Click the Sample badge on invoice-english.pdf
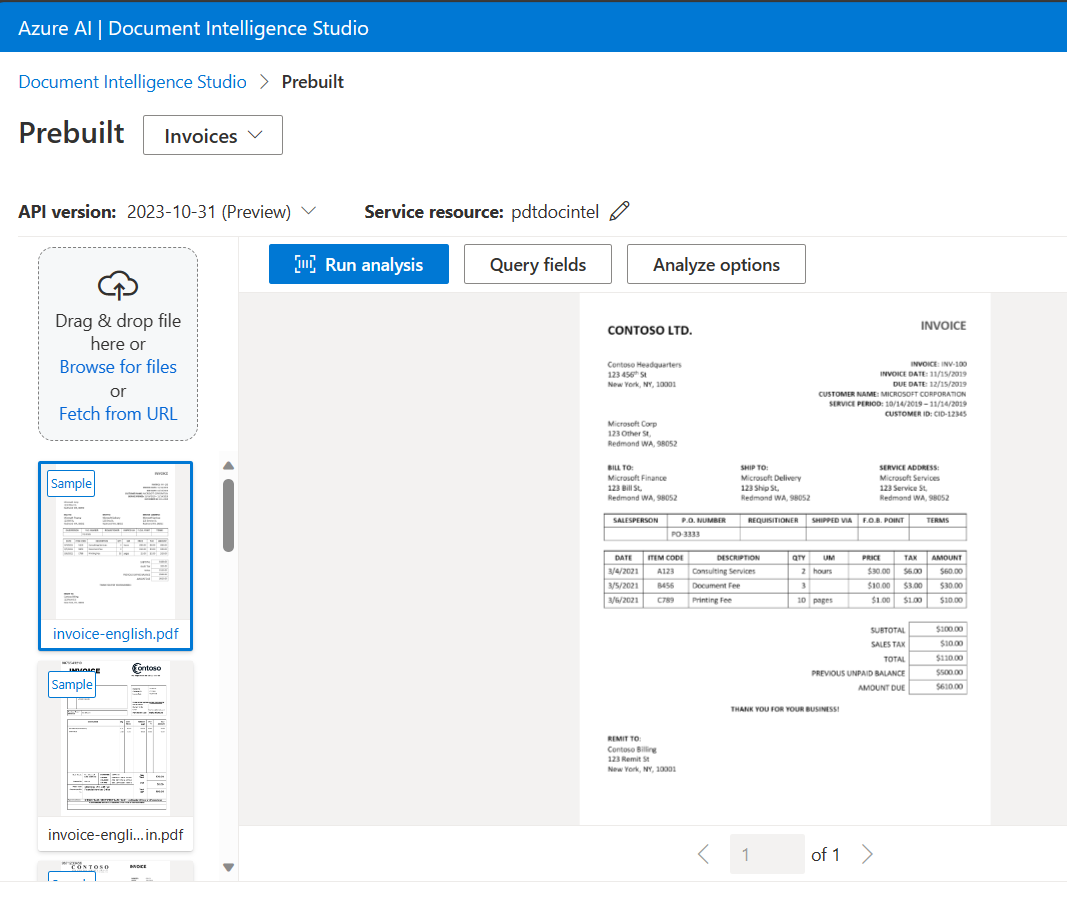The height and width of the screenshot is (904, 1067). 70,483
